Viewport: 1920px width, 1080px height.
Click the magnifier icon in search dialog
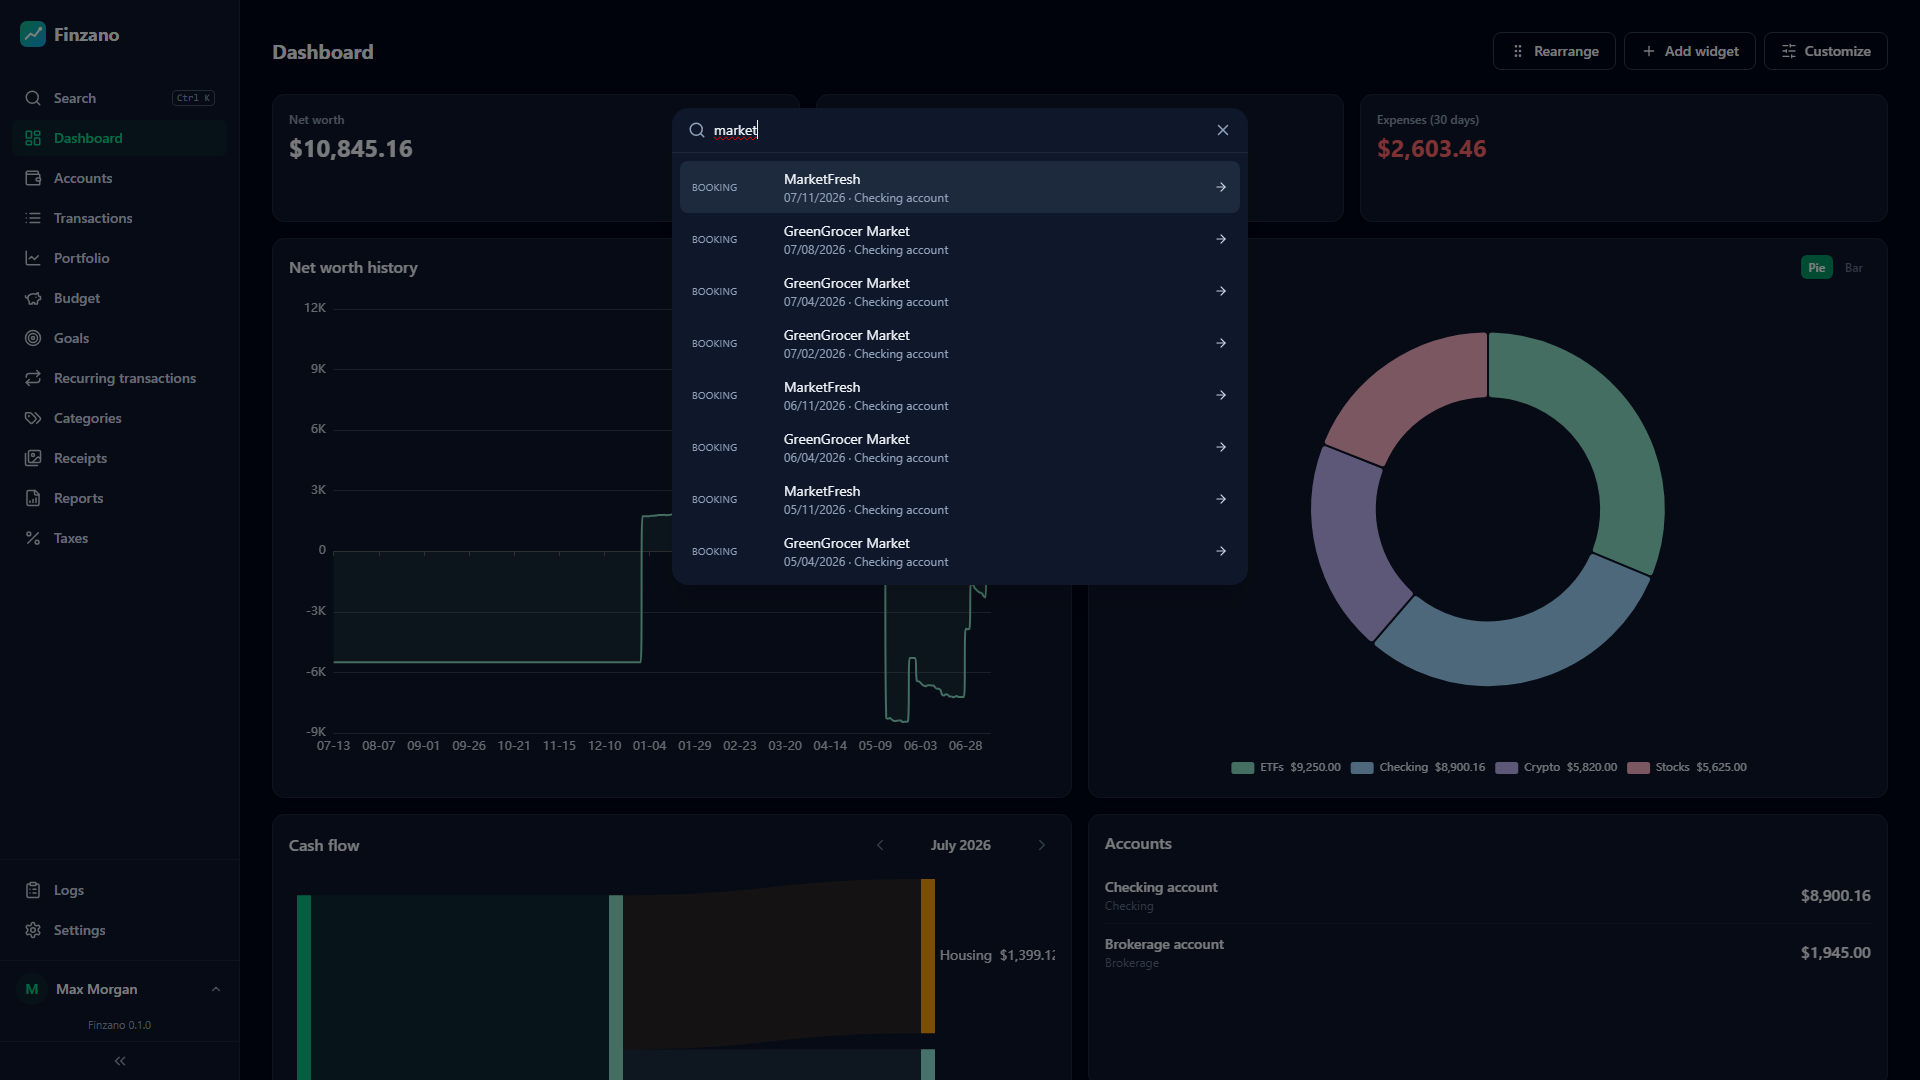(x=697, y=130)
